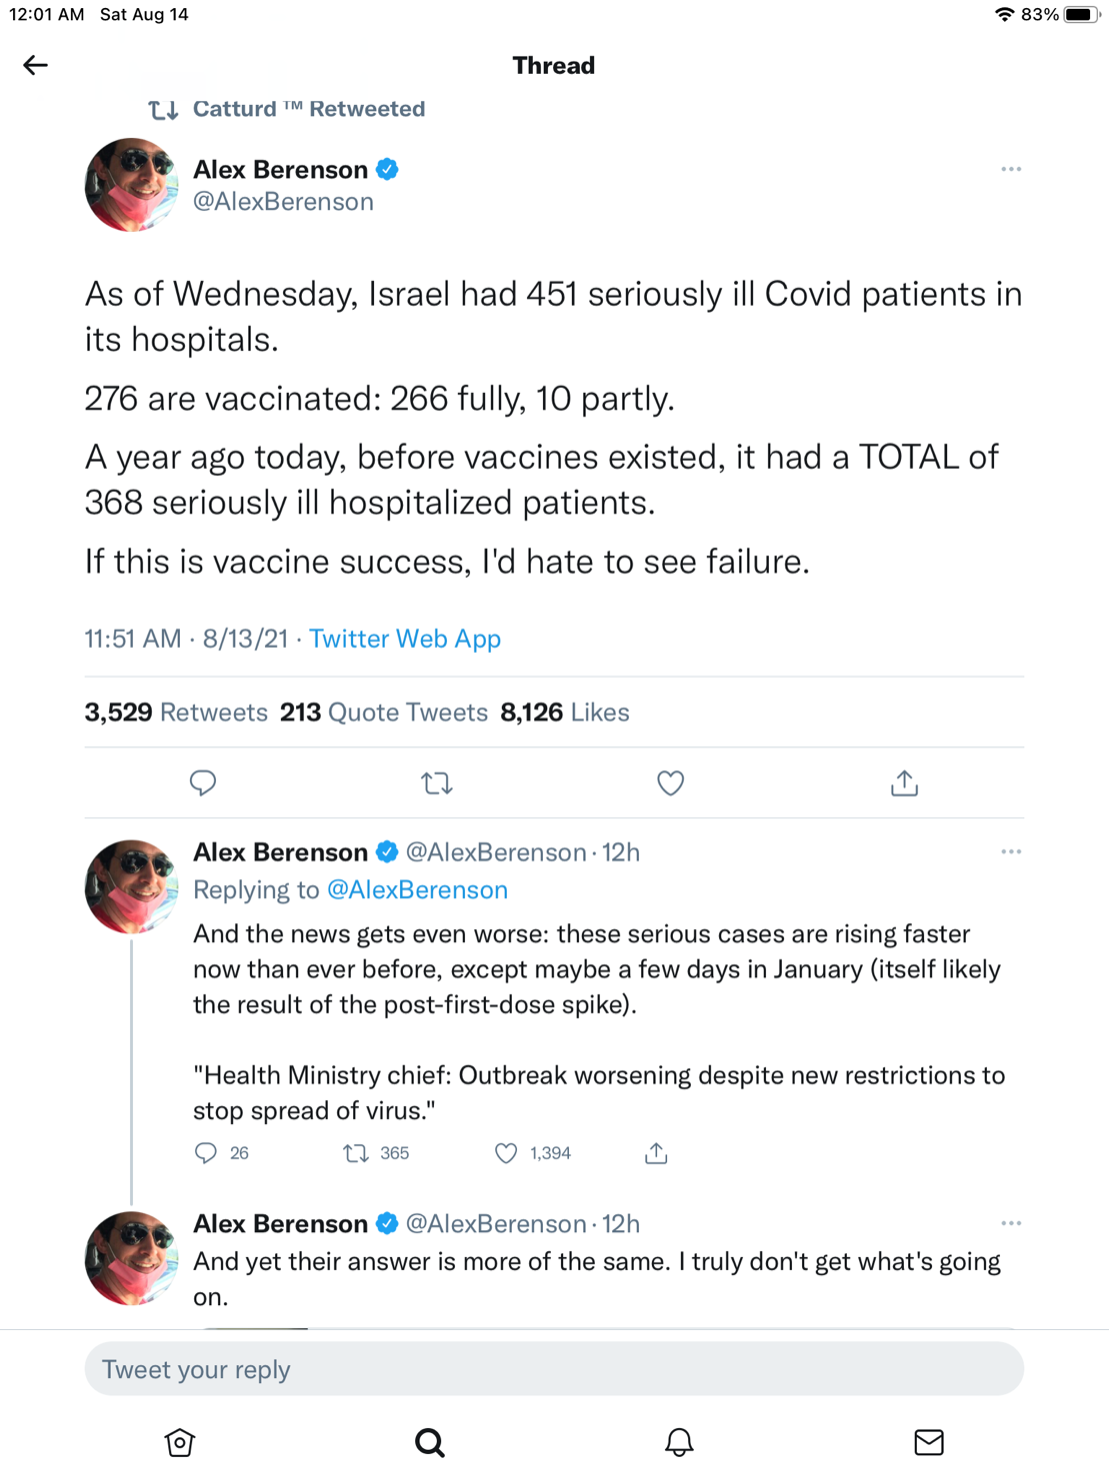Open the Notifications bell tab
Image resolution: width=1109 pixels, height=1478 pixels.
tap(679, 1442)
